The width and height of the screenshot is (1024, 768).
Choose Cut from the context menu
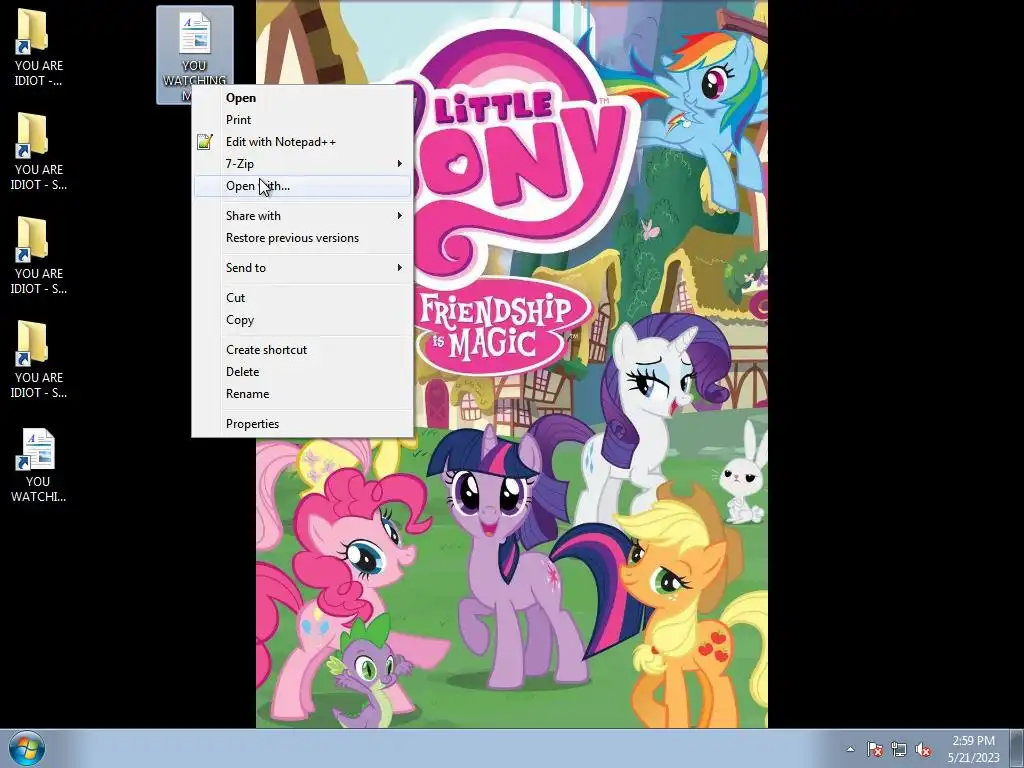[302, 298]
